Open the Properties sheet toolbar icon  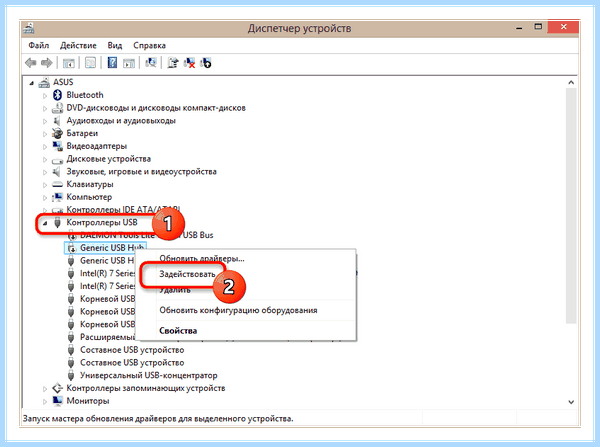tap(90, 63)
